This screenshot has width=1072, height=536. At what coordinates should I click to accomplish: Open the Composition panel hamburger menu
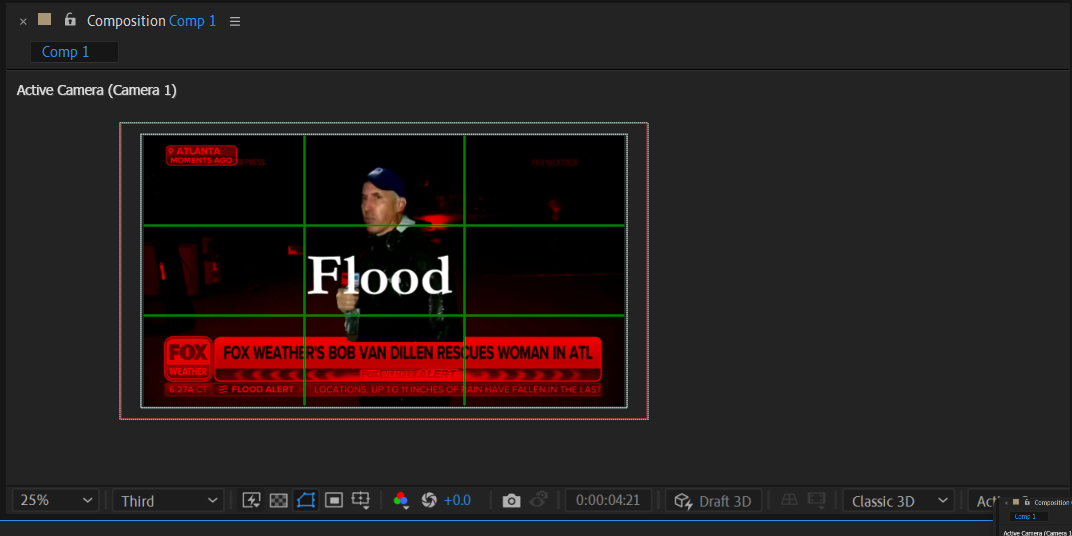click(x=235, y=21)
